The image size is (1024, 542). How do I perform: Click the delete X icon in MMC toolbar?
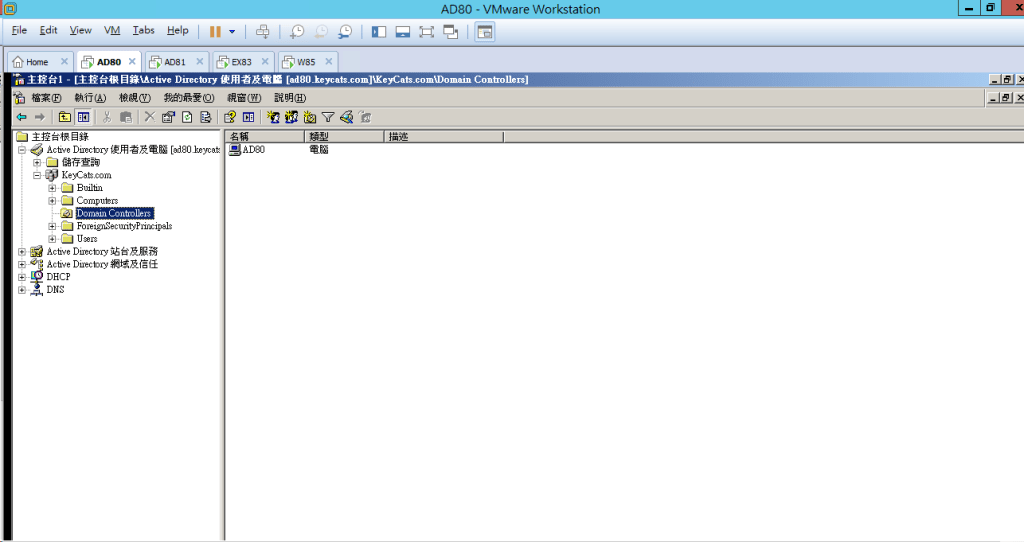(149, 117)
